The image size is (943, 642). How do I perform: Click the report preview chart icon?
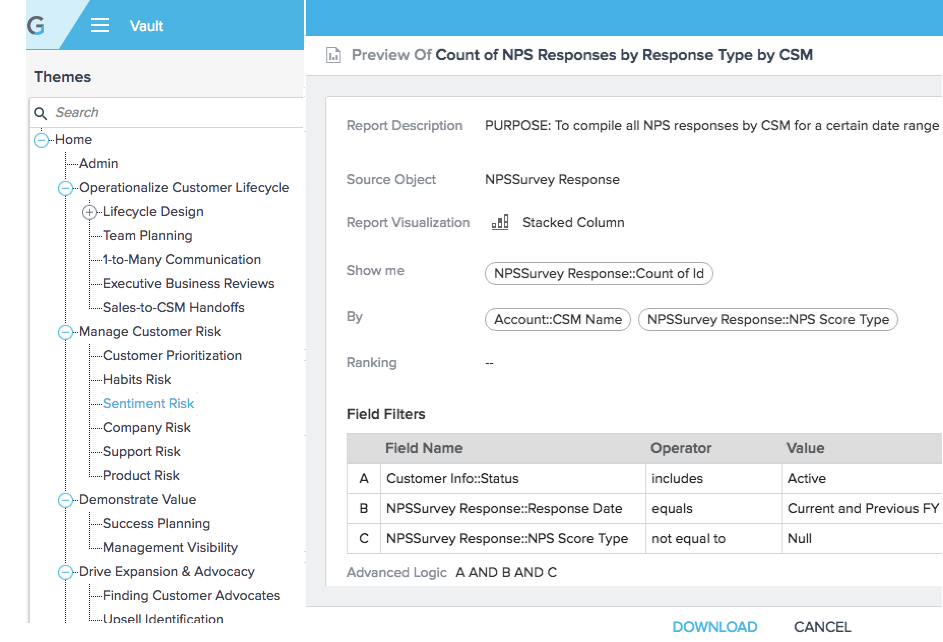333,55
